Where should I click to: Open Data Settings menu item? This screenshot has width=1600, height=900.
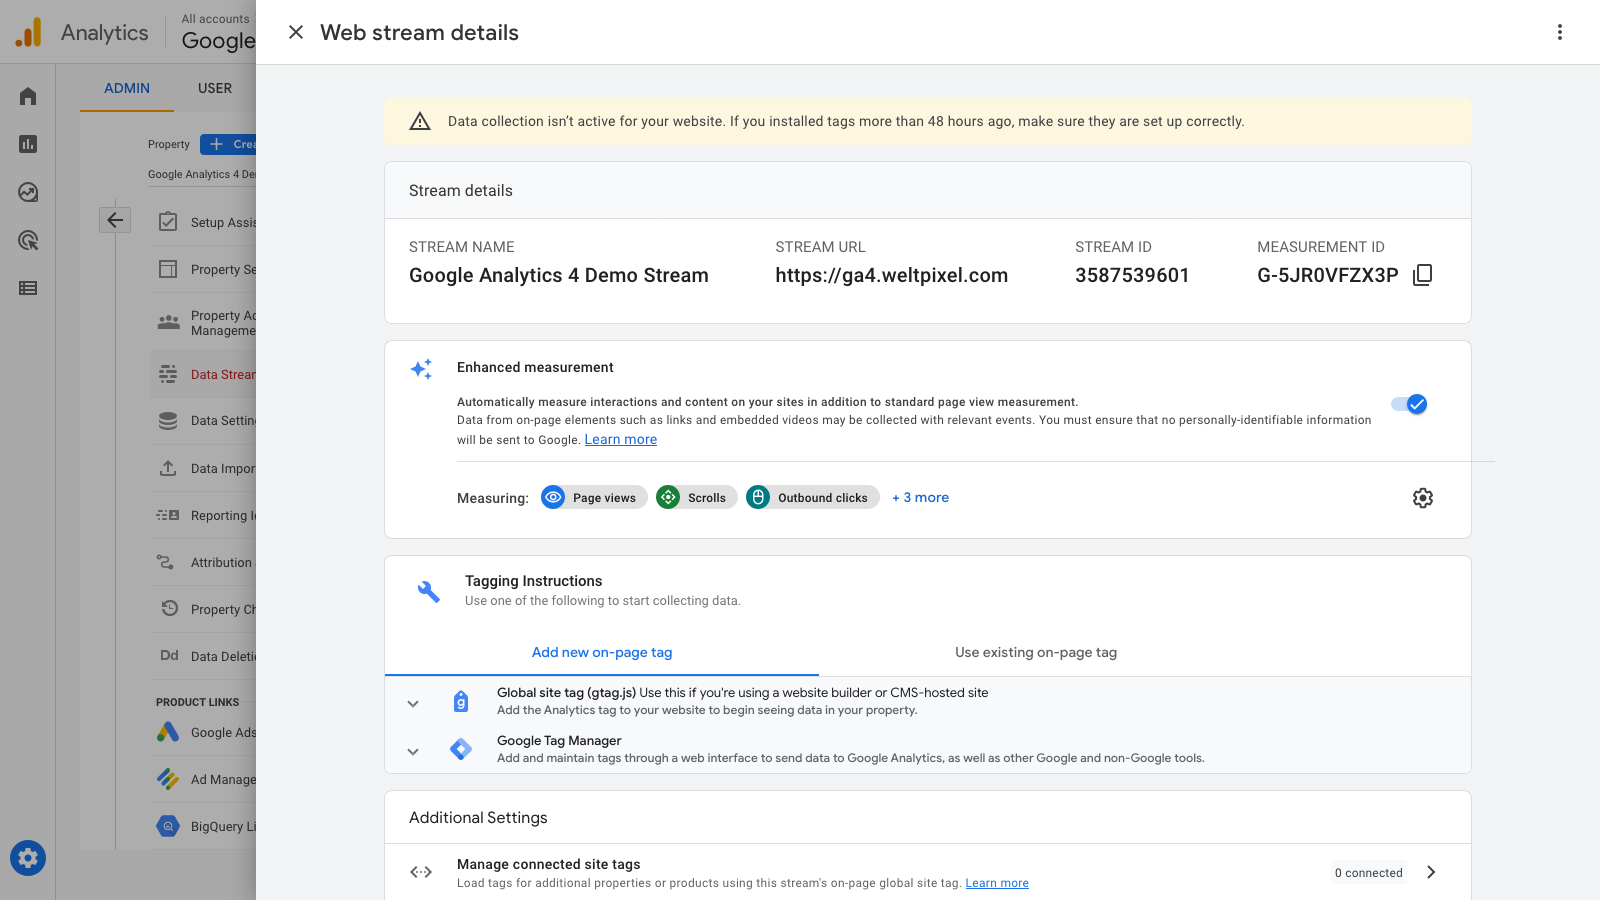(x=206, y=420)
